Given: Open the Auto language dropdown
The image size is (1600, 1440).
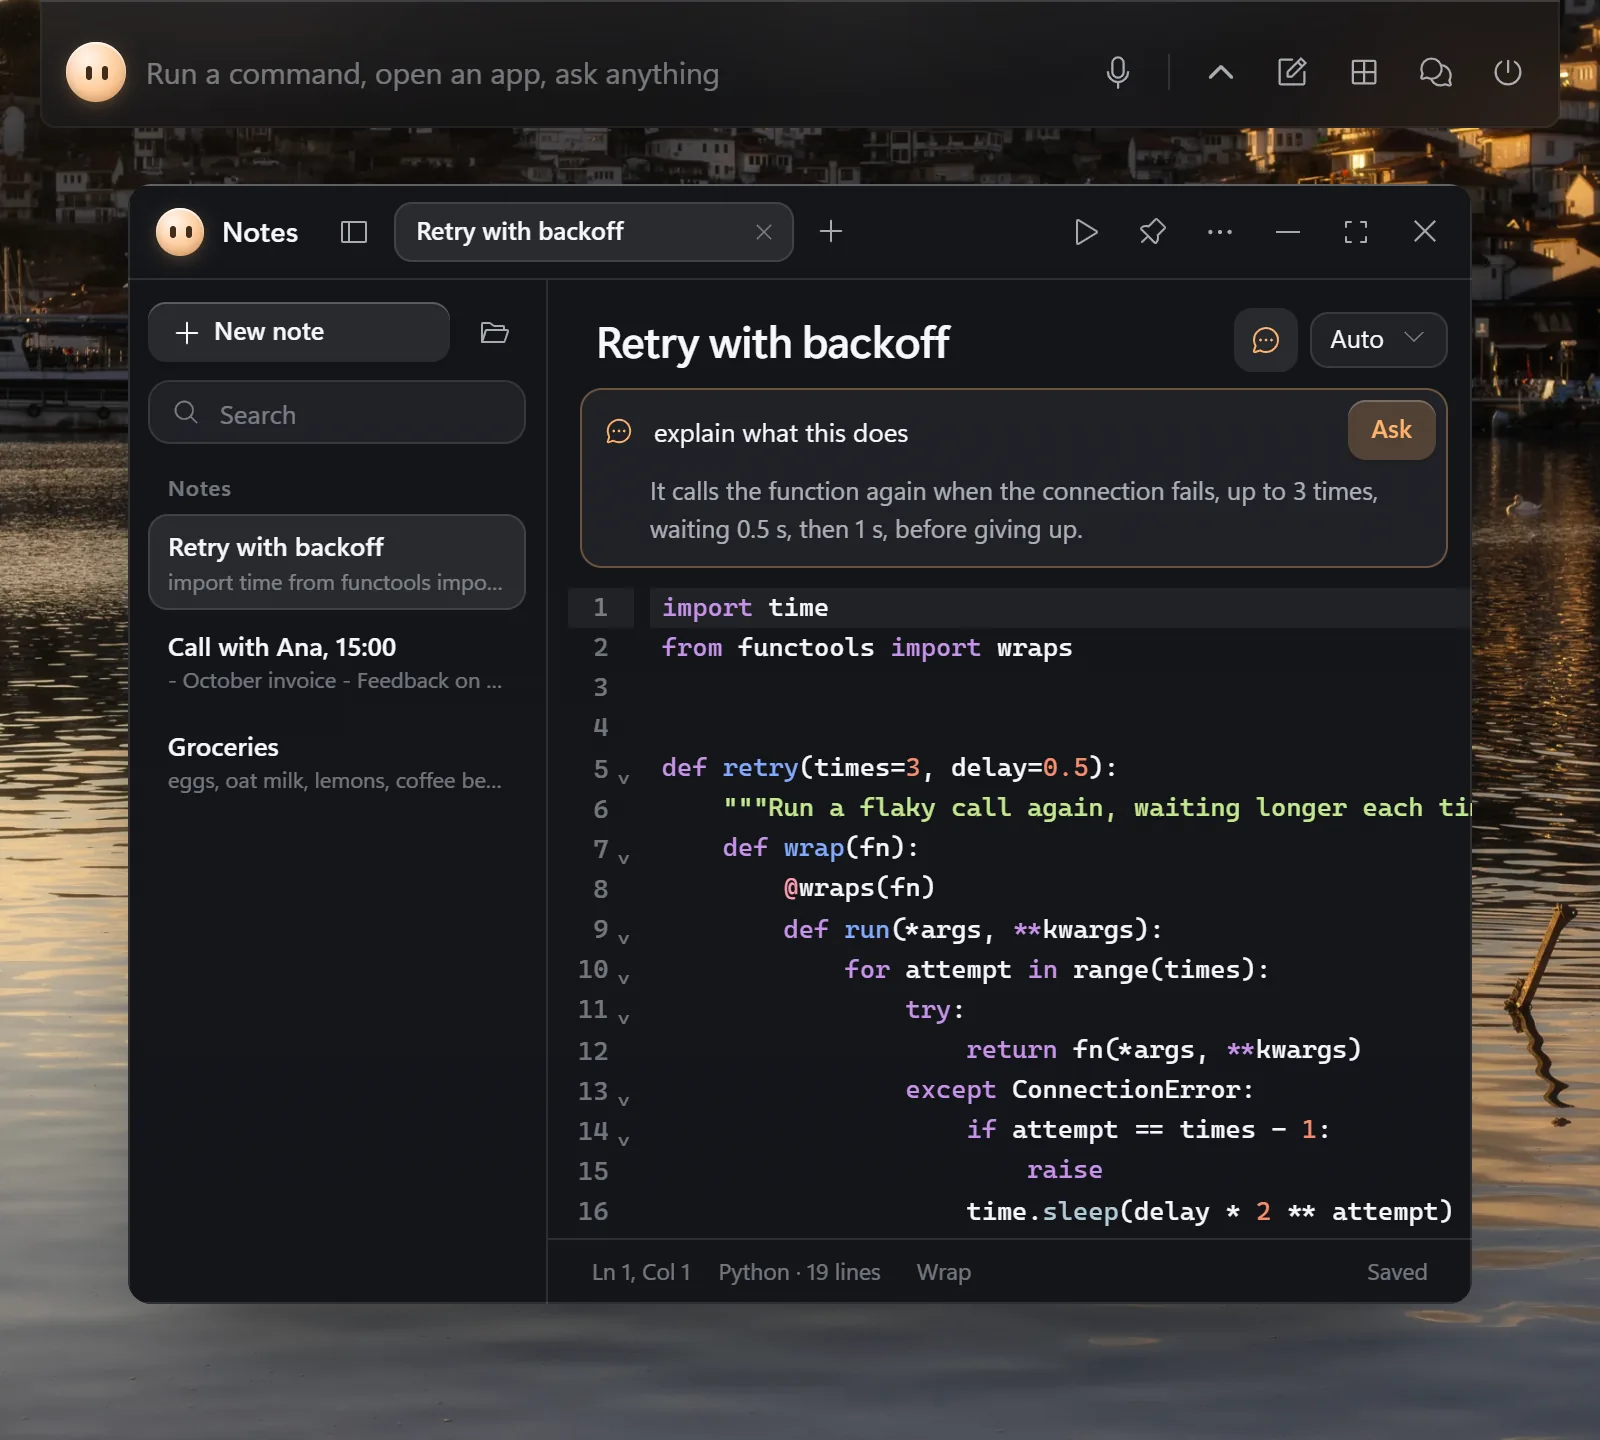Looking at the screenshot, I should [x=1378, y=340].
